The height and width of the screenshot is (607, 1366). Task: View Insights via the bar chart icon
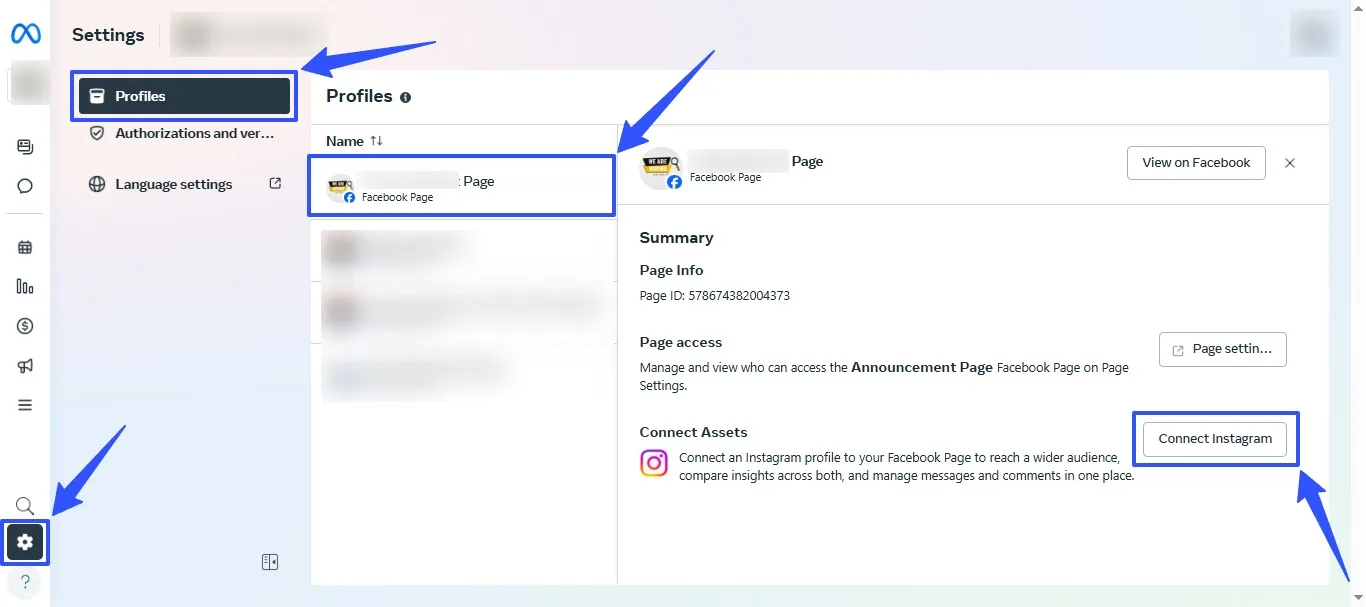[24, 286]
